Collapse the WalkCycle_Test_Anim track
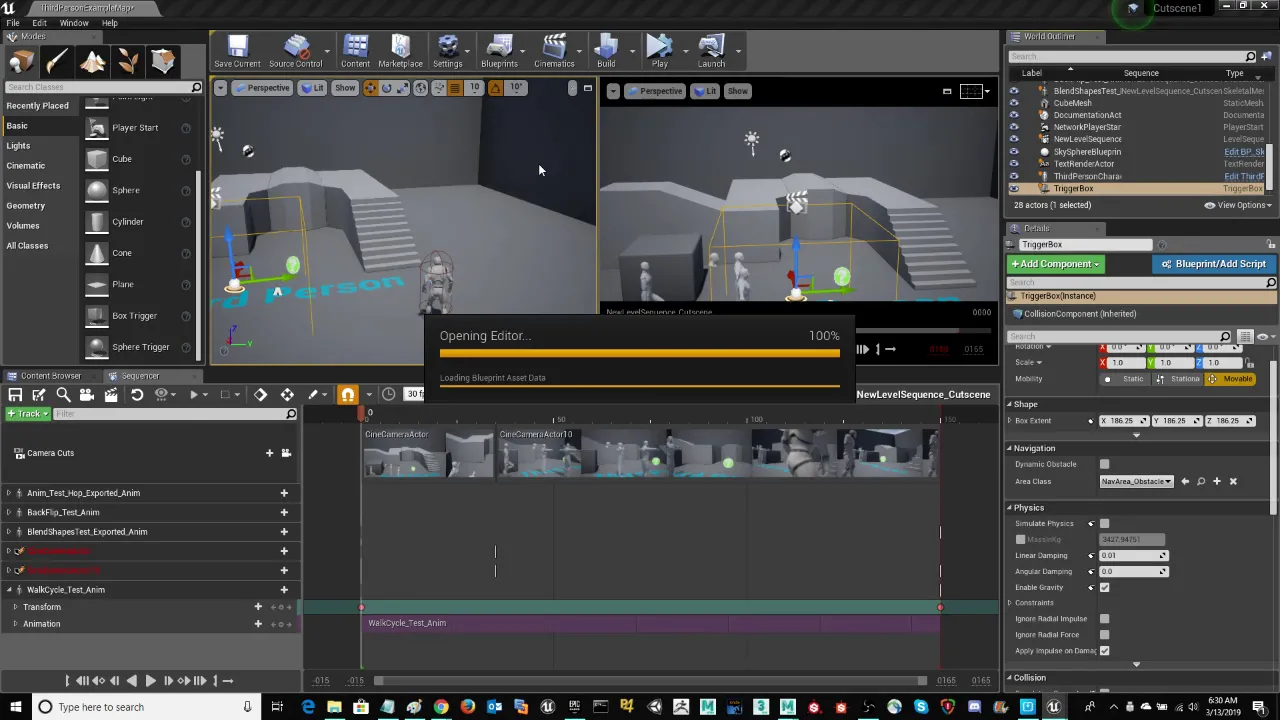Image resolution: width=1280 pixels, height=720 pixels. point(9,590)
